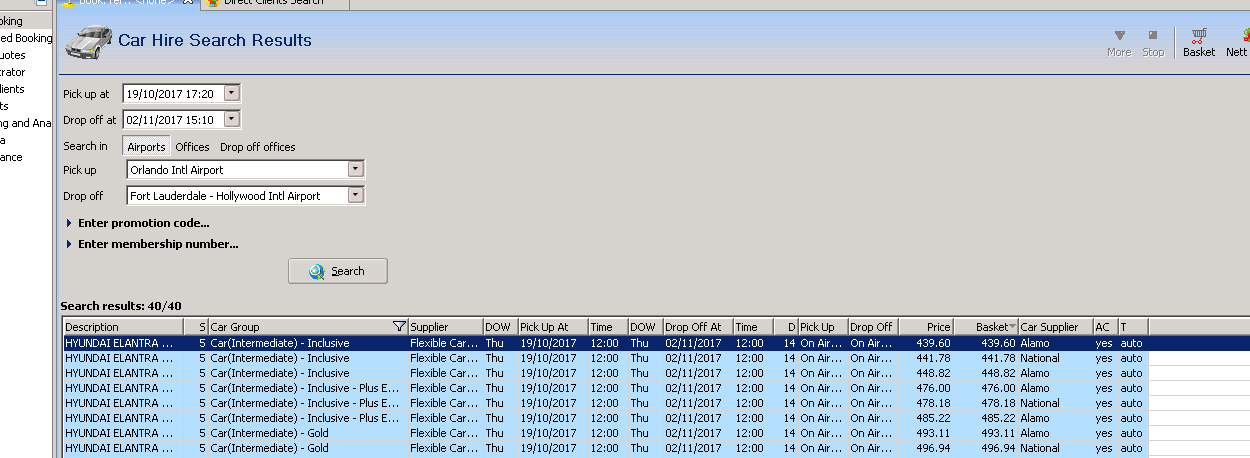Sort by the Pick Up At column header
The image size is (1250, 458).
click(x=552, y=327)
